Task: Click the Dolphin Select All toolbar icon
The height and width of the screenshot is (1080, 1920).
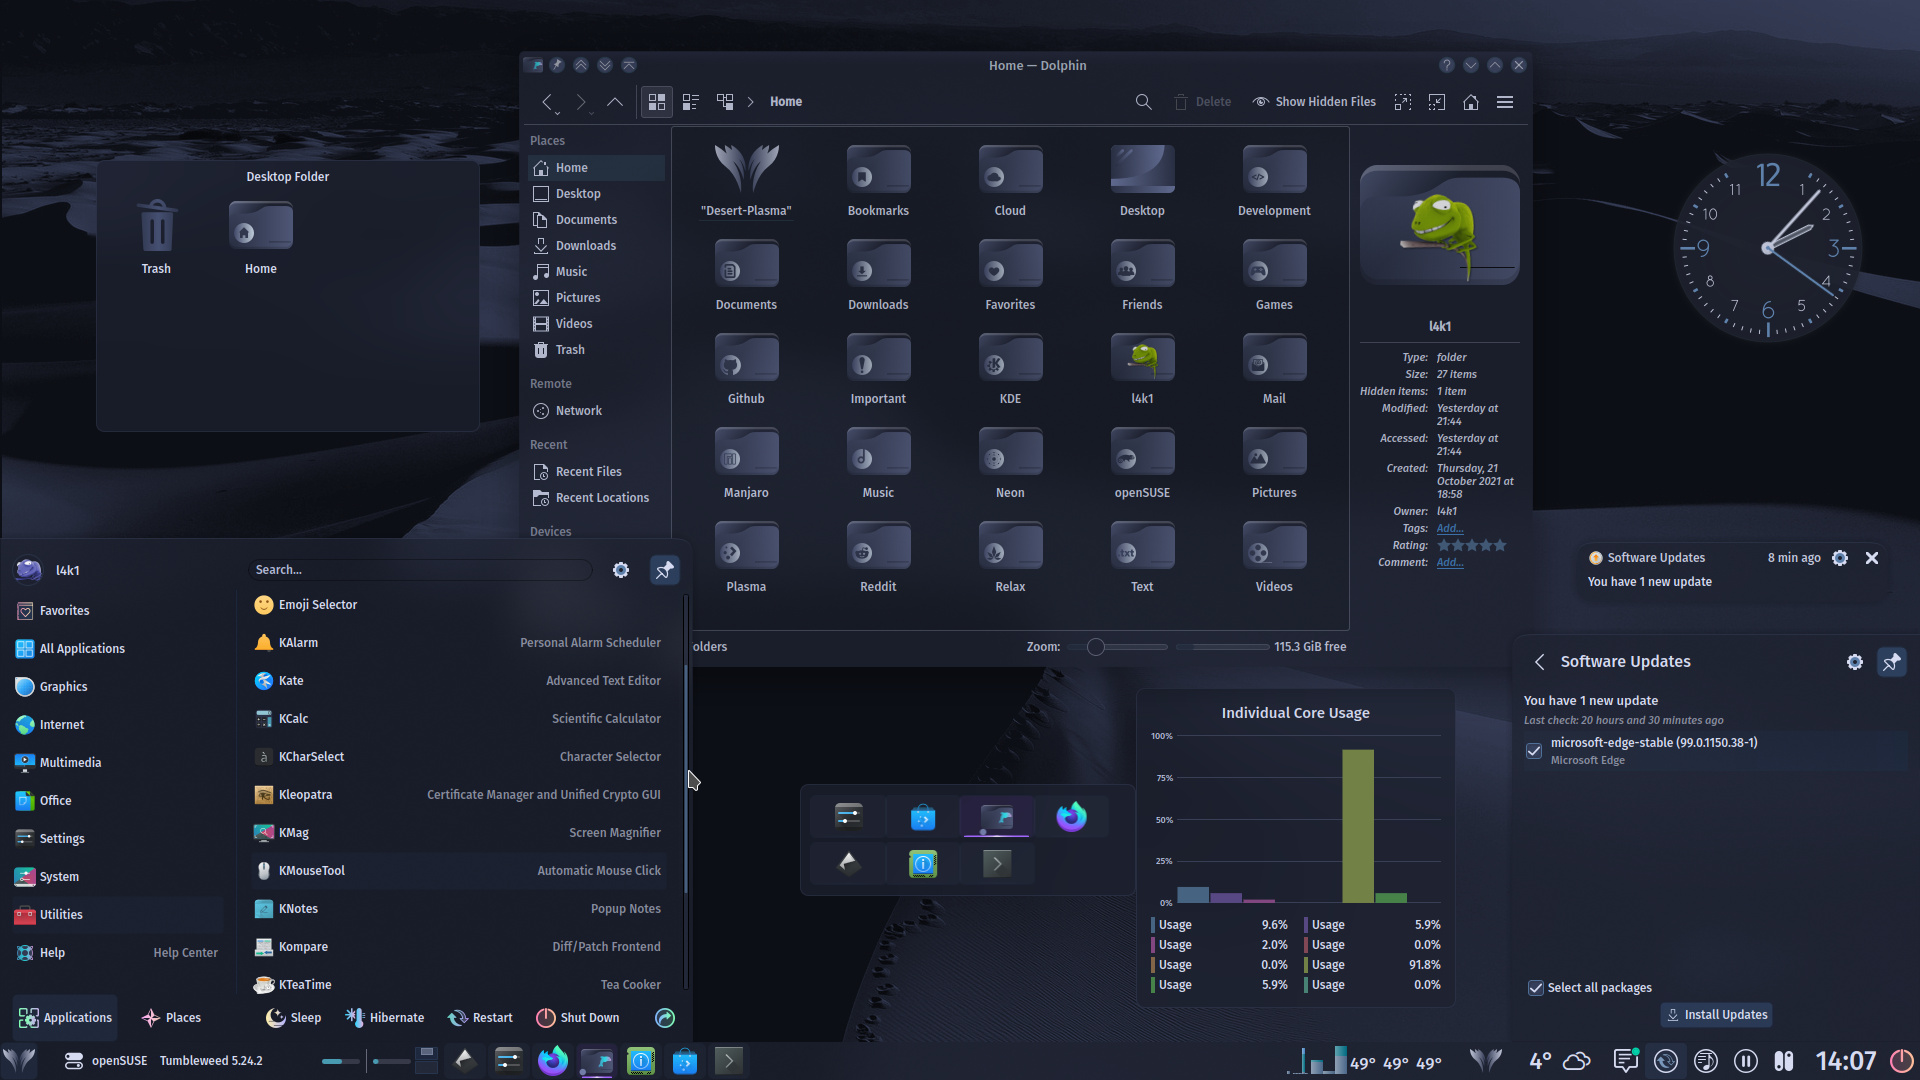Action: pos(1403,102)
